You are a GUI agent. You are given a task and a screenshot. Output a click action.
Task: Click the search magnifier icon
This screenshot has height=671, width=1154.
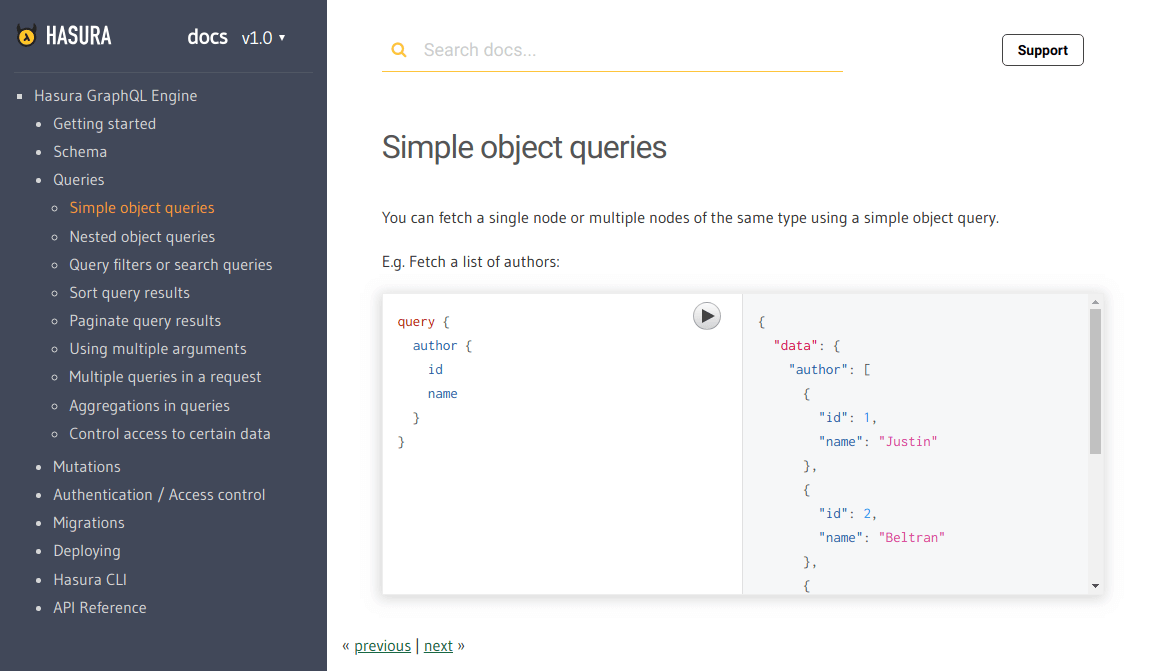(x=399, y=50)
